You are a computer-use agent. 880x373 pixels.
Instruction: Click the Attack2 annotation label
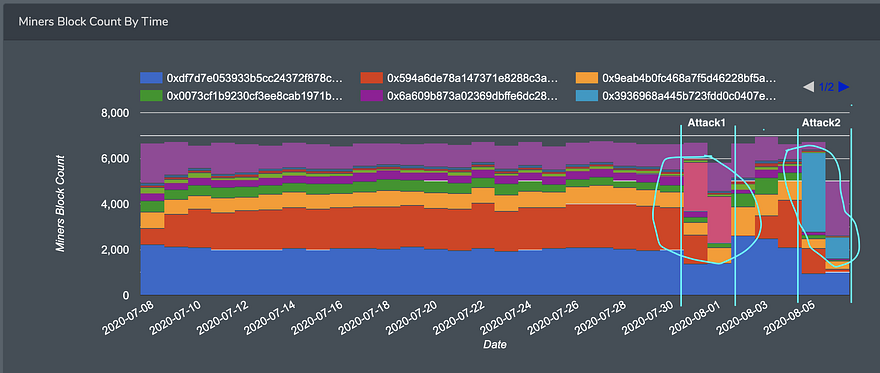click(x=821, y=122)
